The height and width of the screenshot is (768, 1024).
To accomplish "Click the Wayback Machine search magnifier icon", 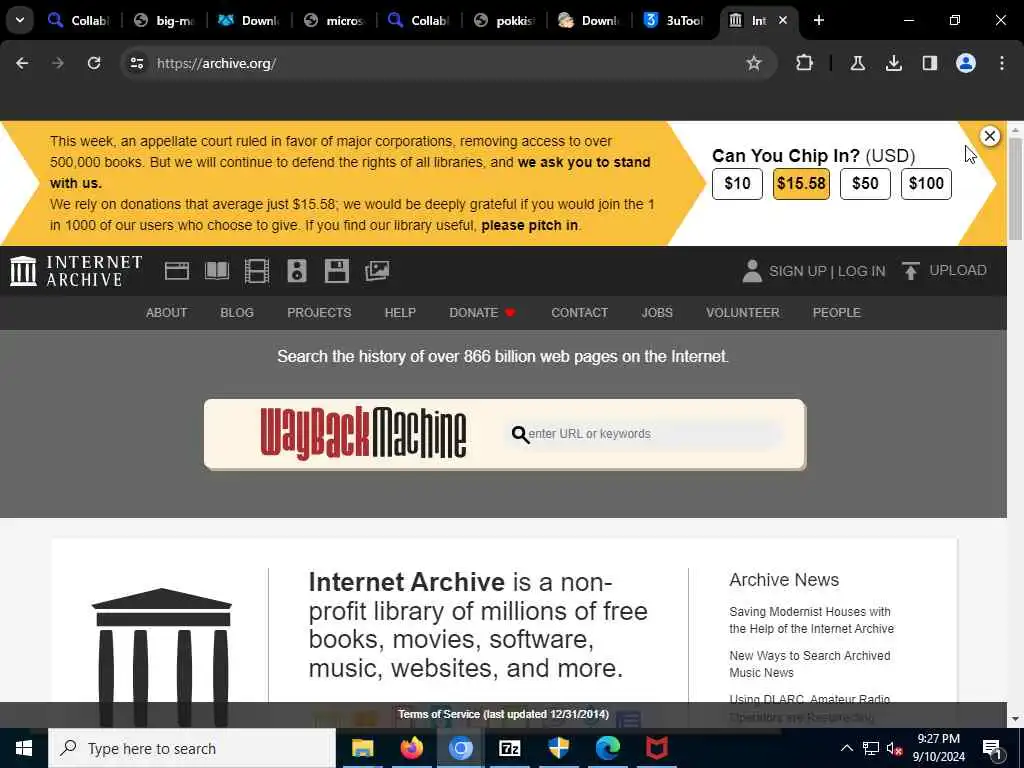I will pos(520,434).
